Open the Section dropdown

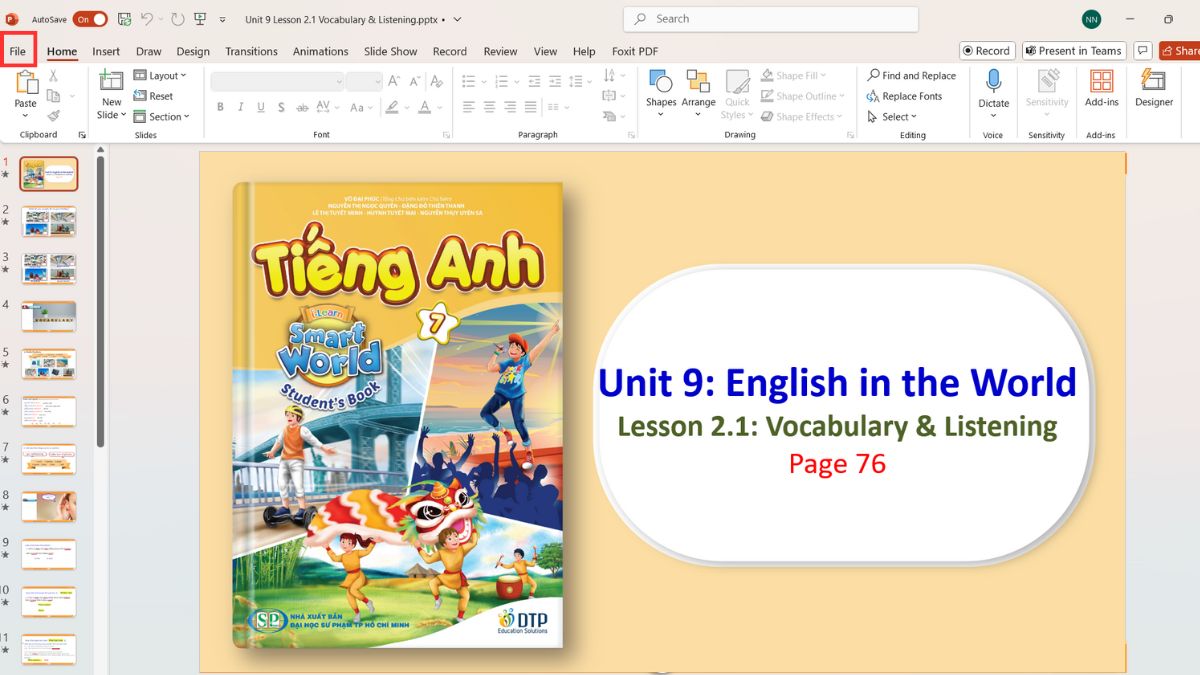163,116
